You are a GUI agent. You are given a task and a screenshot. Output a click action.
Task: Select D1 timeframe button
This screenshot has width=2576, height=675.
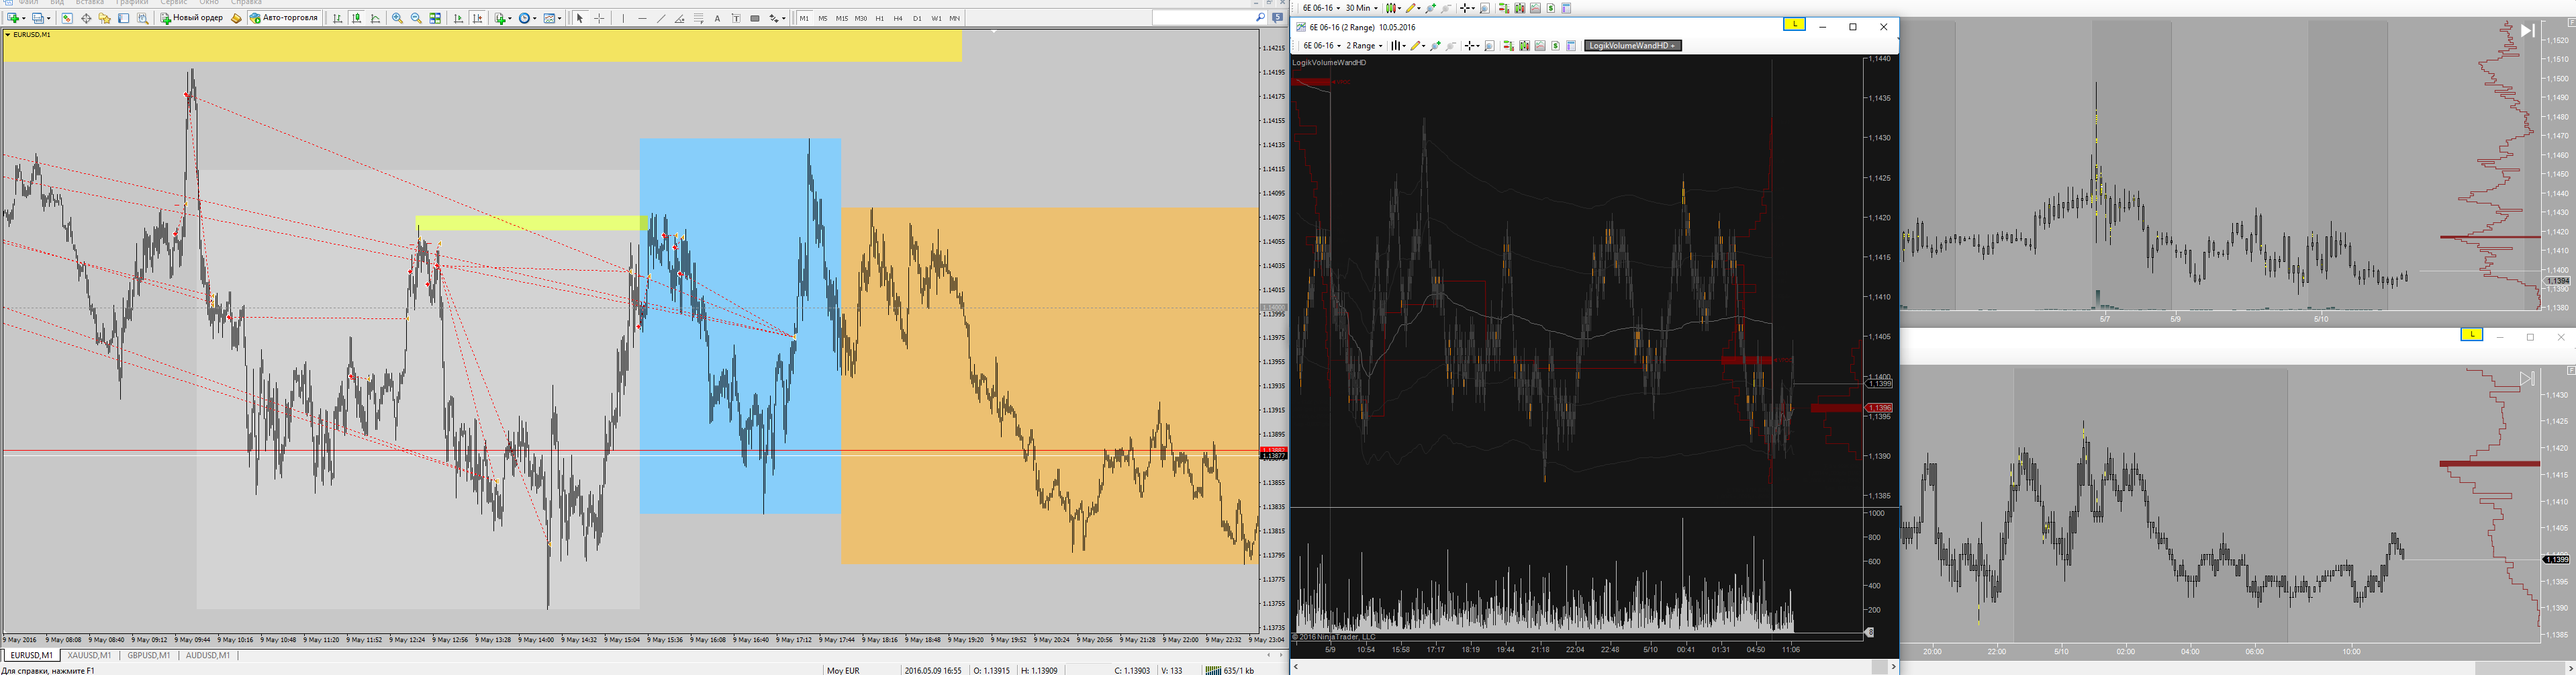pos(917,18)
